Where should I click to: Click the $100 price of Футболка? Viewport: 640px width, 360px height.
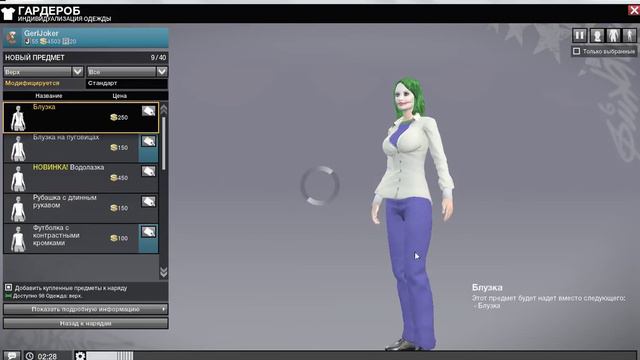(x=119, y=238)
